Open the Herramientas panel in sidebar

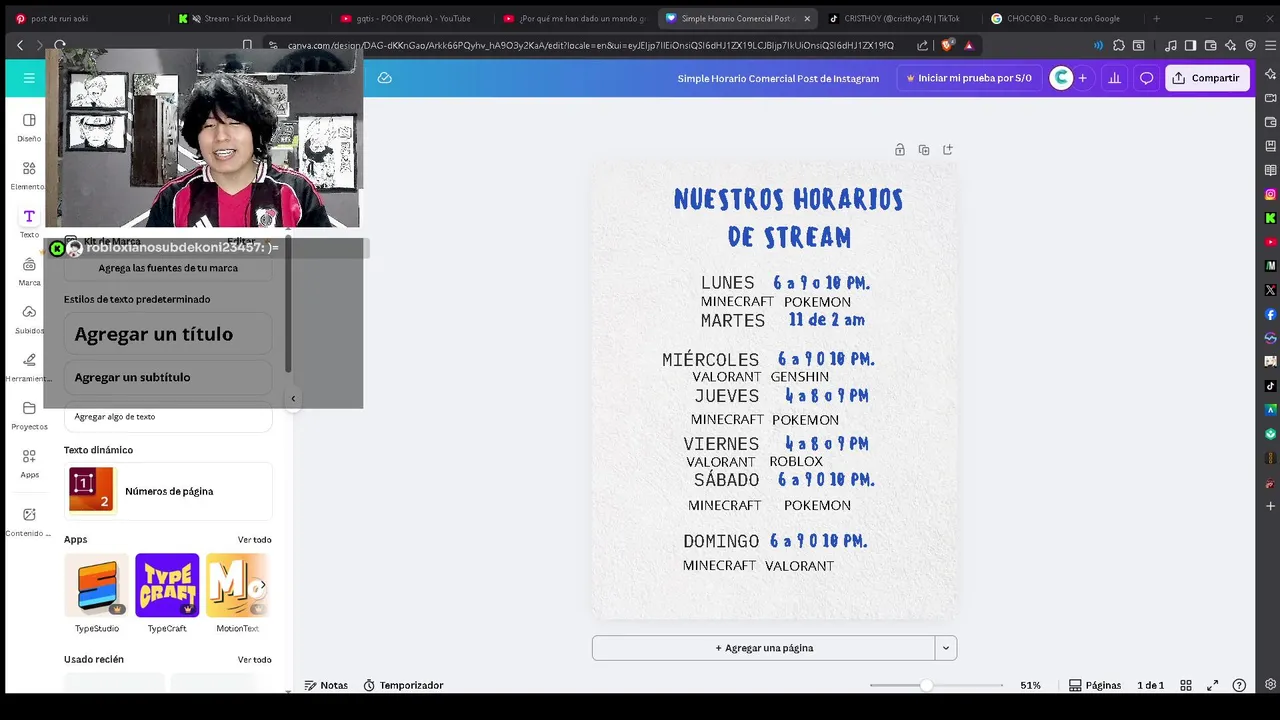click(x=29, y=367)
